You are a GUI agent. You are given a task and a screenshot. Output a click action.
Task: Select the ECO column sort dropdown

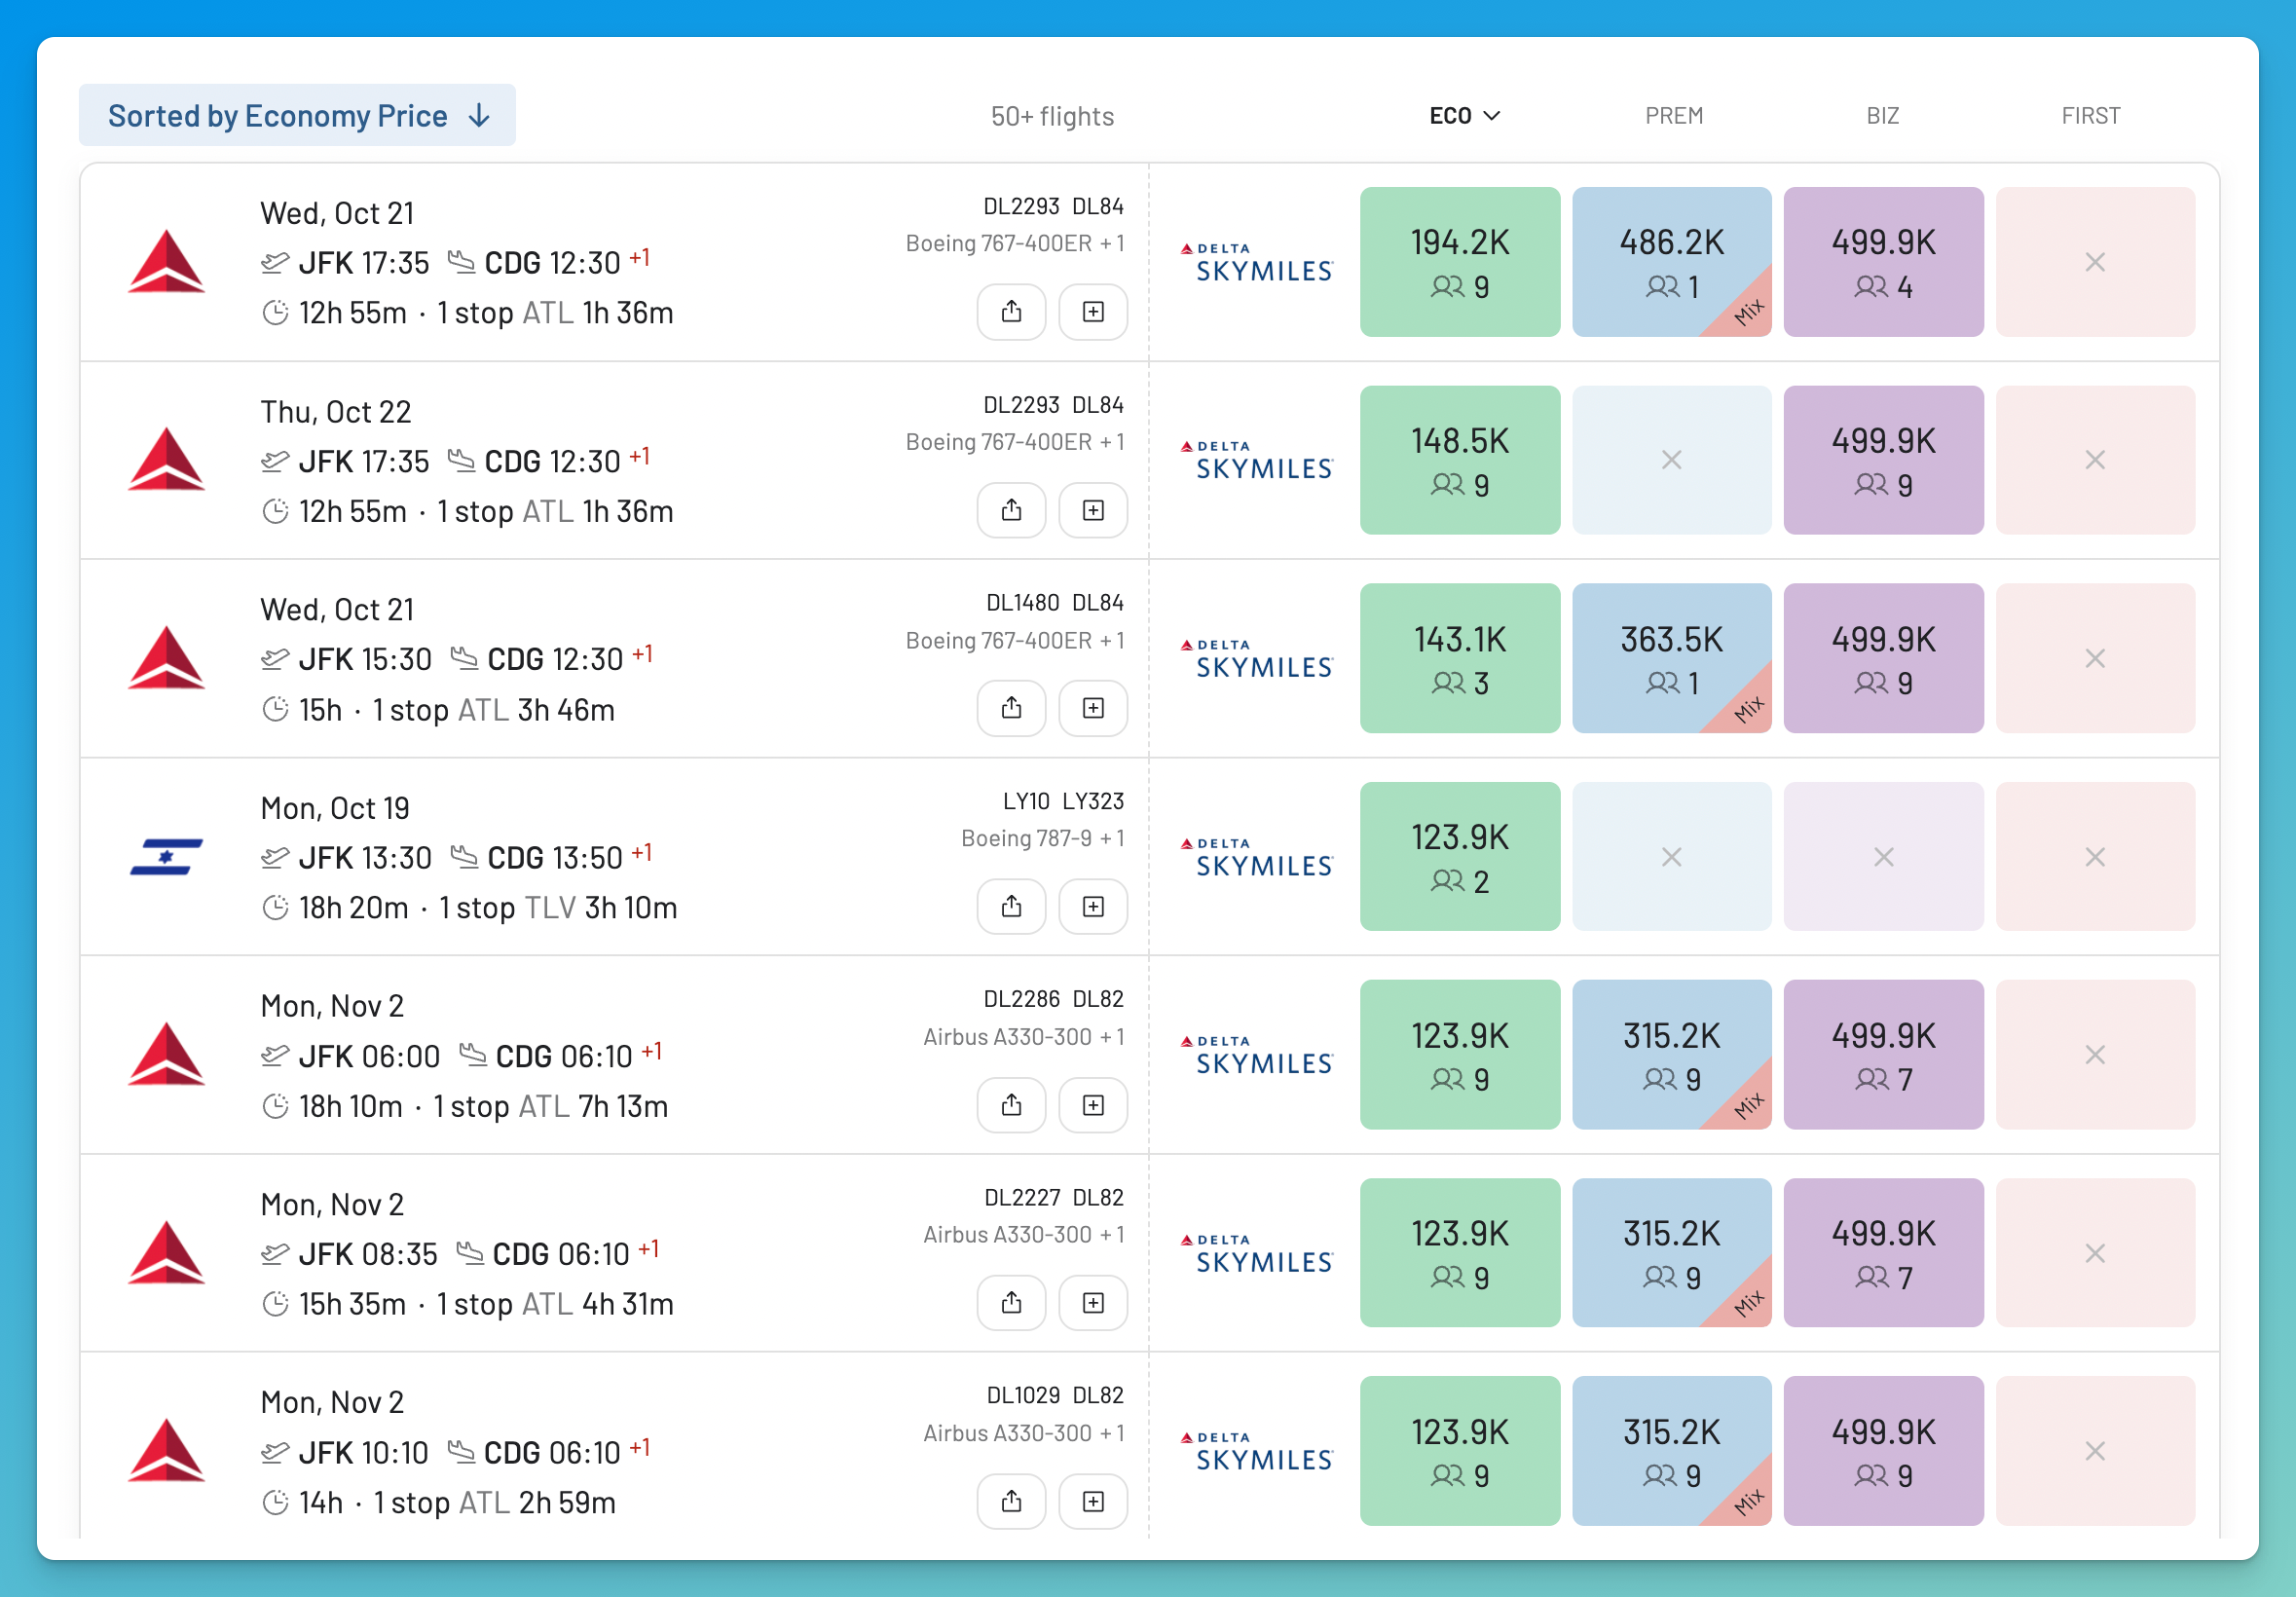click(1464, 116)
